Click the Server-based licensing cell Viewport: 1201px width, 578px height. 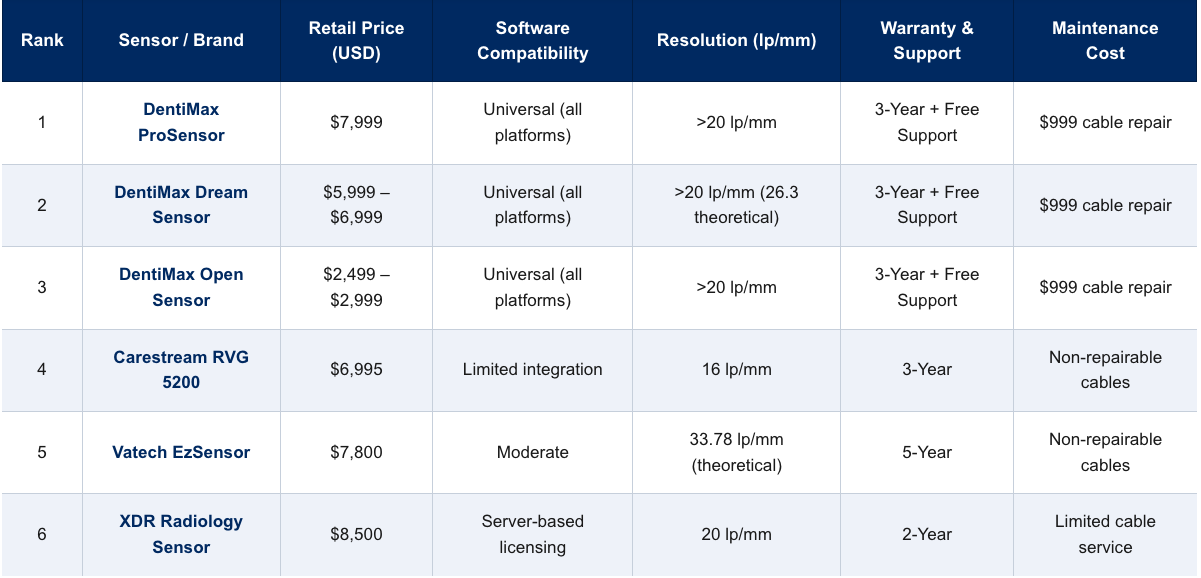coord(532,534)
